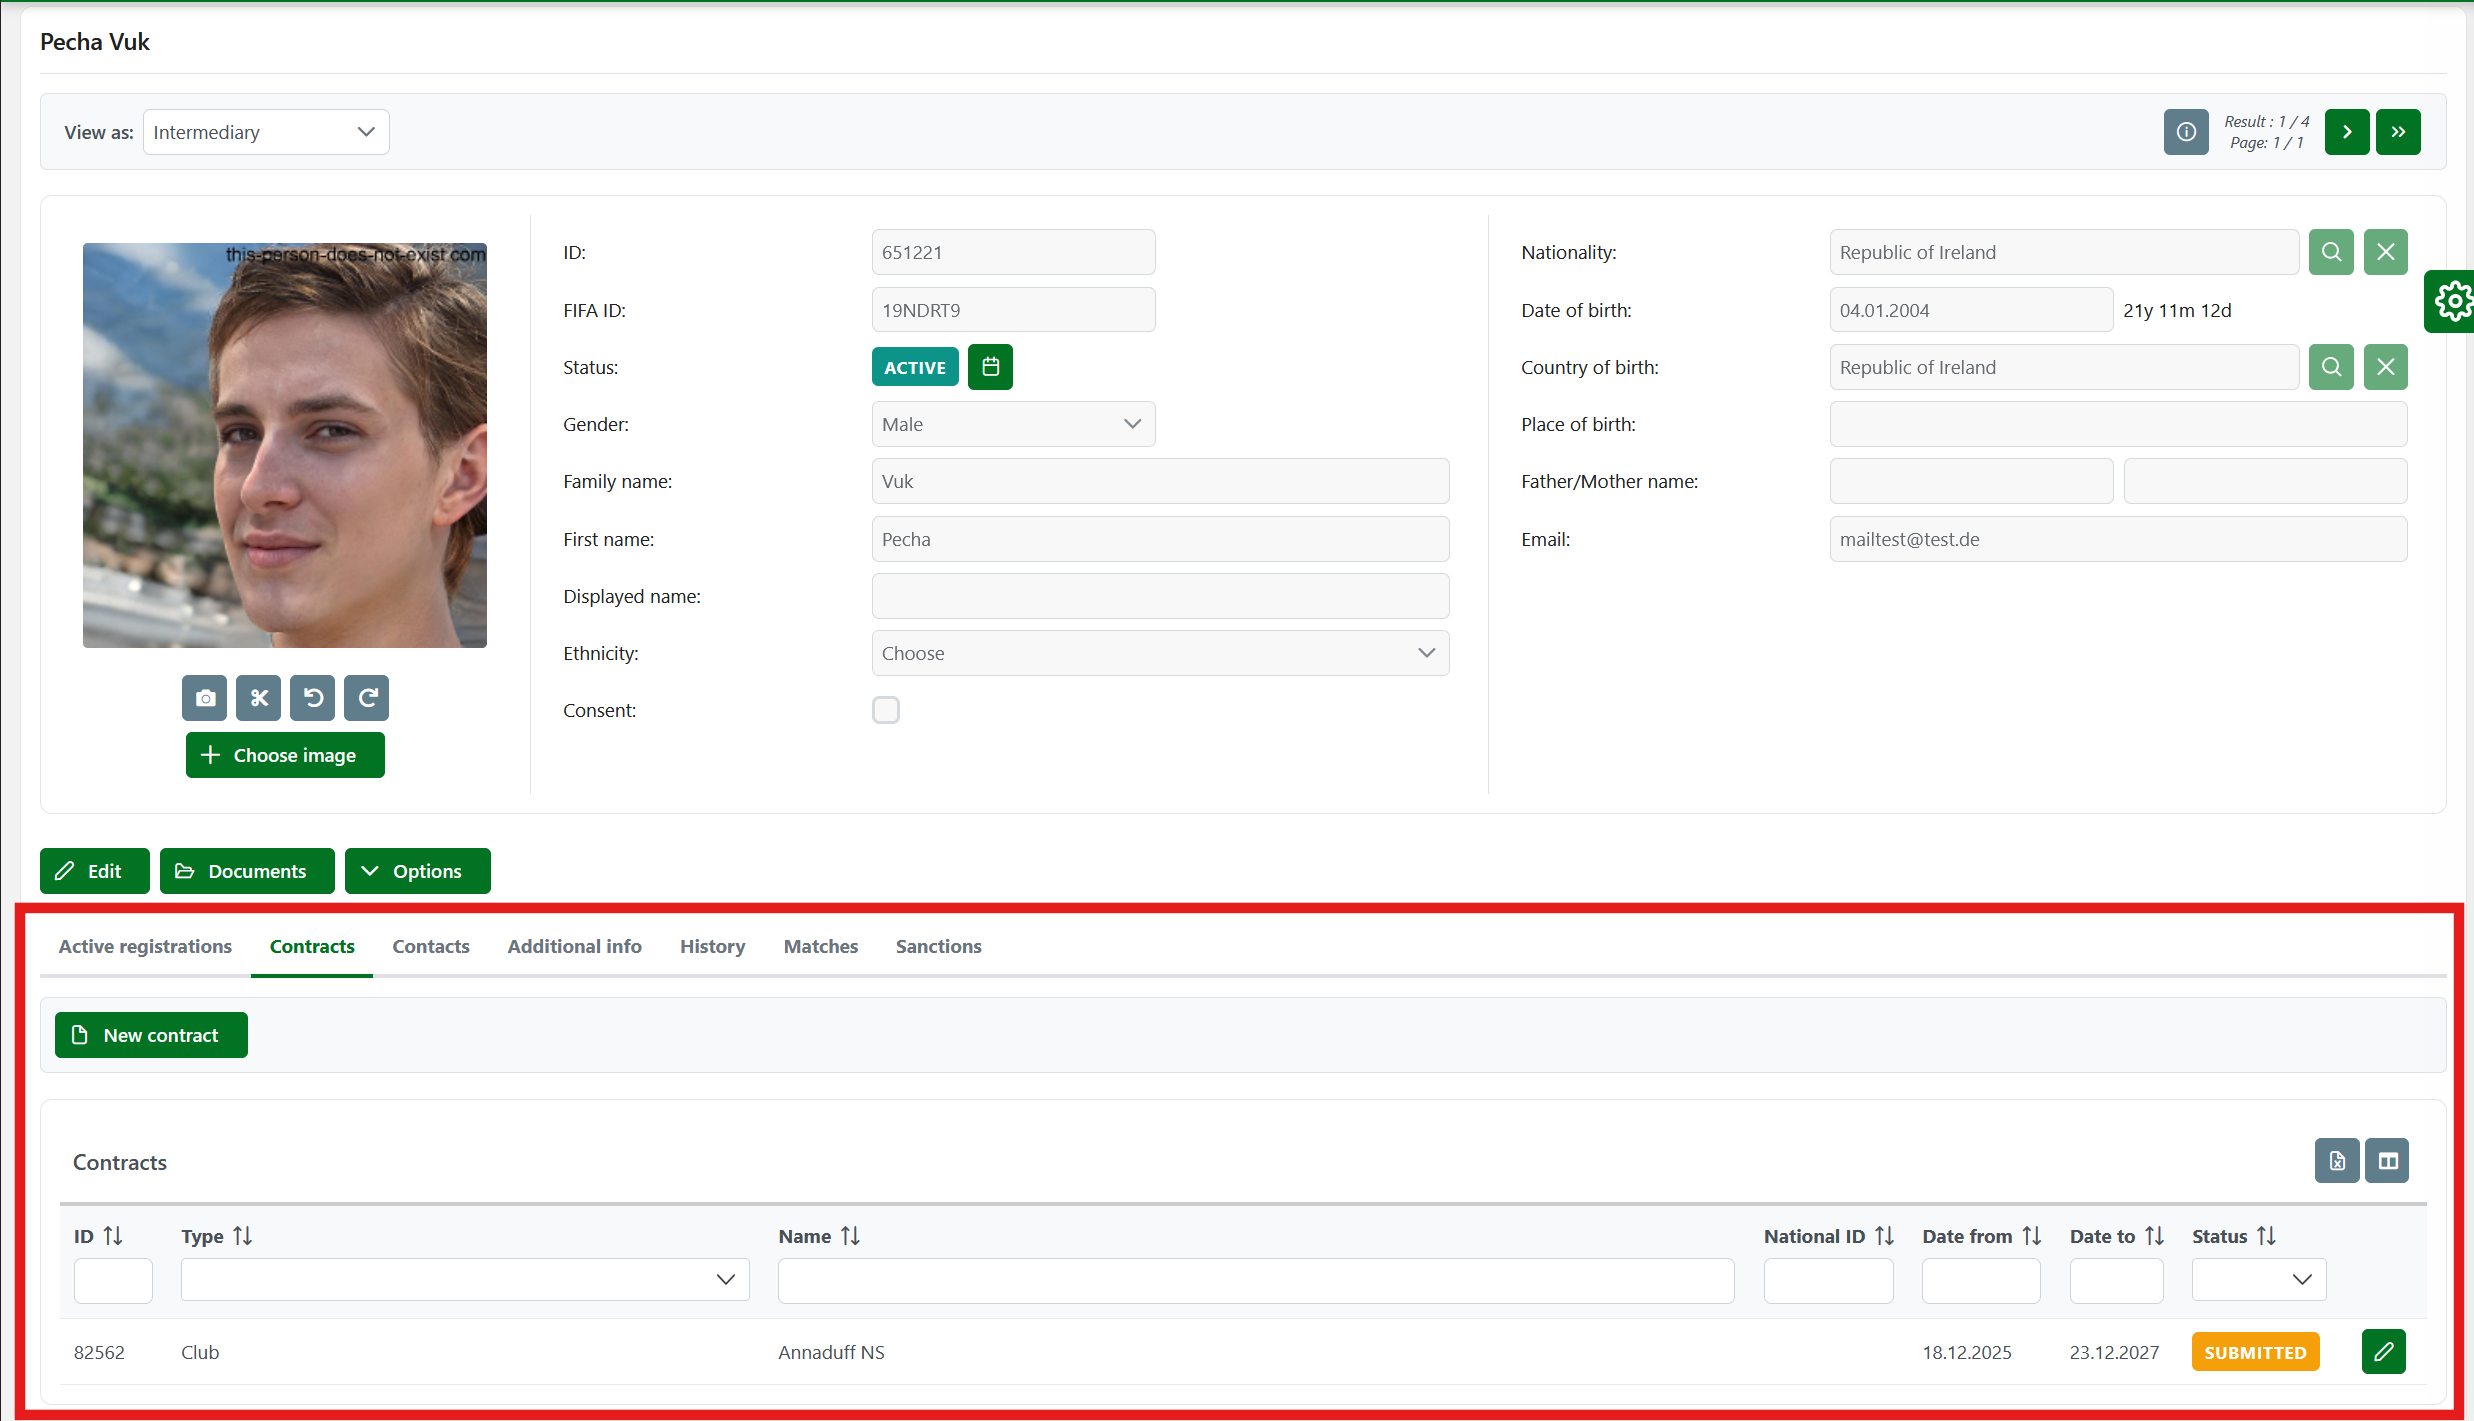The height and width of the screenshot is (1421, 2474).
Task: Open the contract Type filter dropdown
Action: click(464, 1280)
